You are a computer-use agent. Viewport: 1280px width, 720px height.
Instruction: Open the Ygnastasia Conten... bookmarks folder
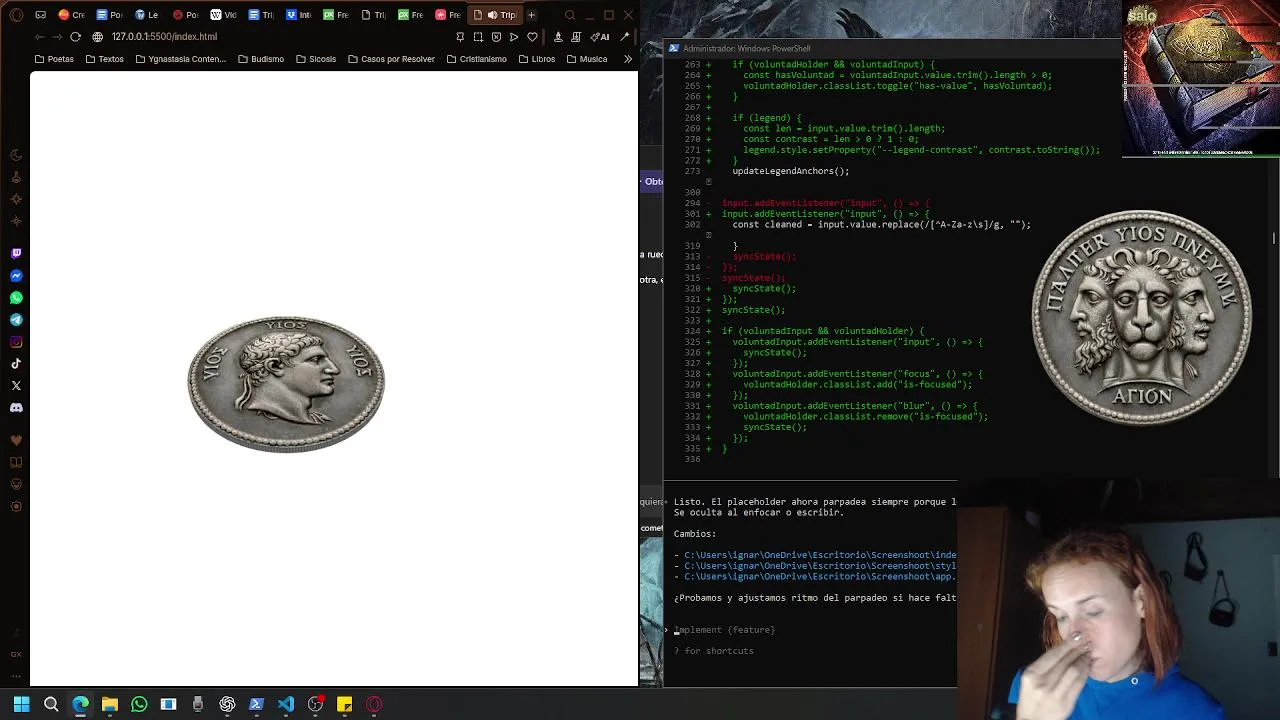[180, 59]
